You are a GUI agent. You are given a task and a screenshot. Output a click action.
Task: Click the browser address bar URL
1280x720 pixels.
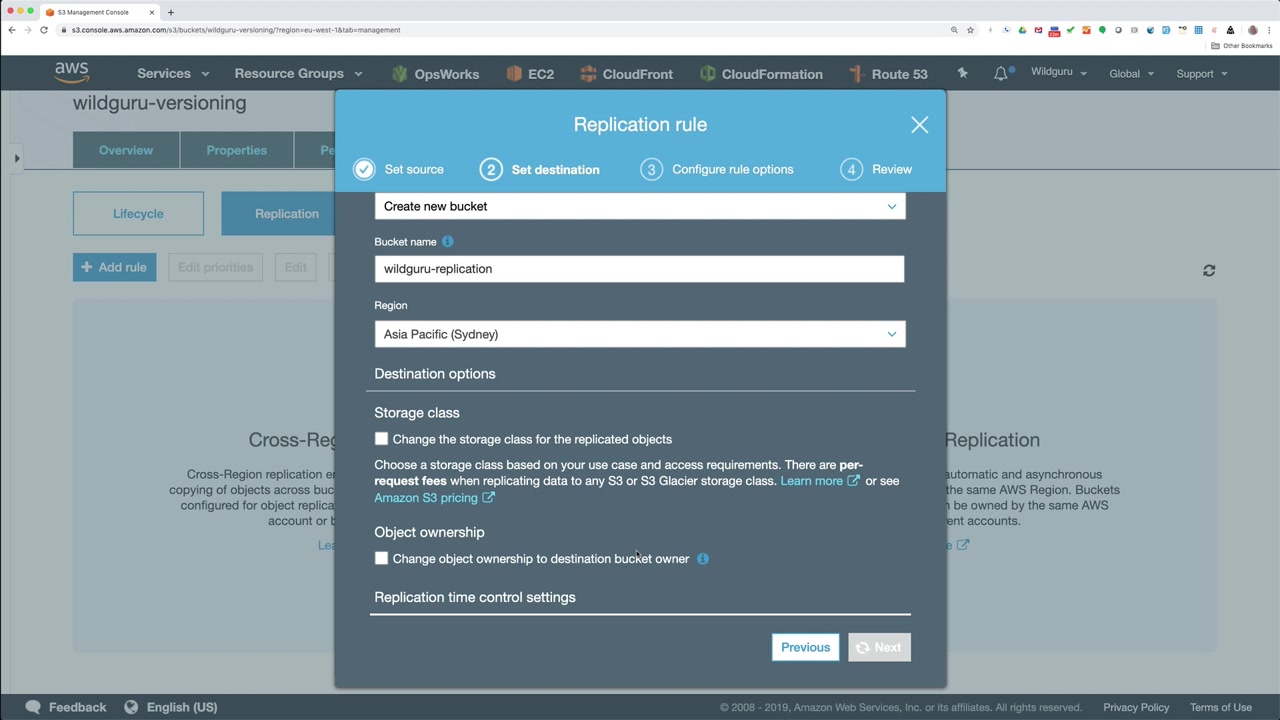pyautogui.click(x=236, y=30)
